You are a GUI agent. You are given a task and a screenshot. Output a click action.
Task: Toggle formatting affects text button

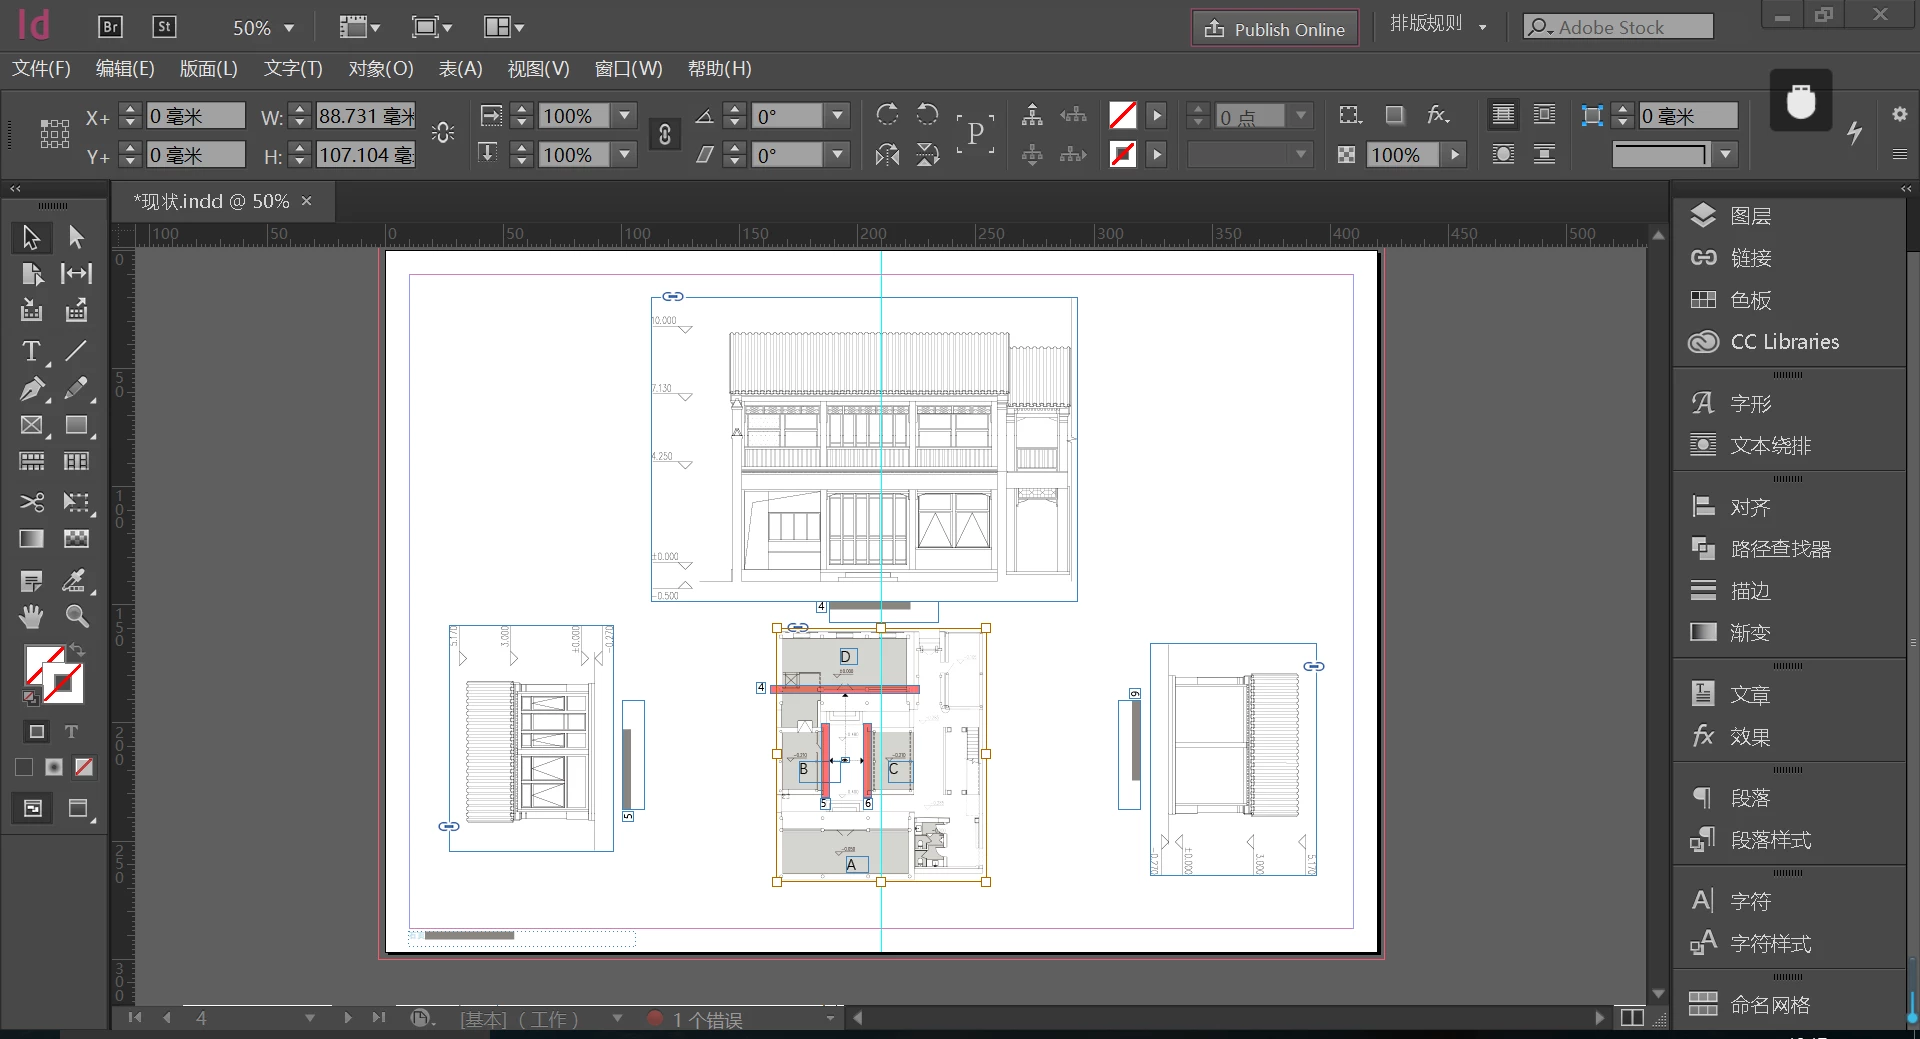72,732
